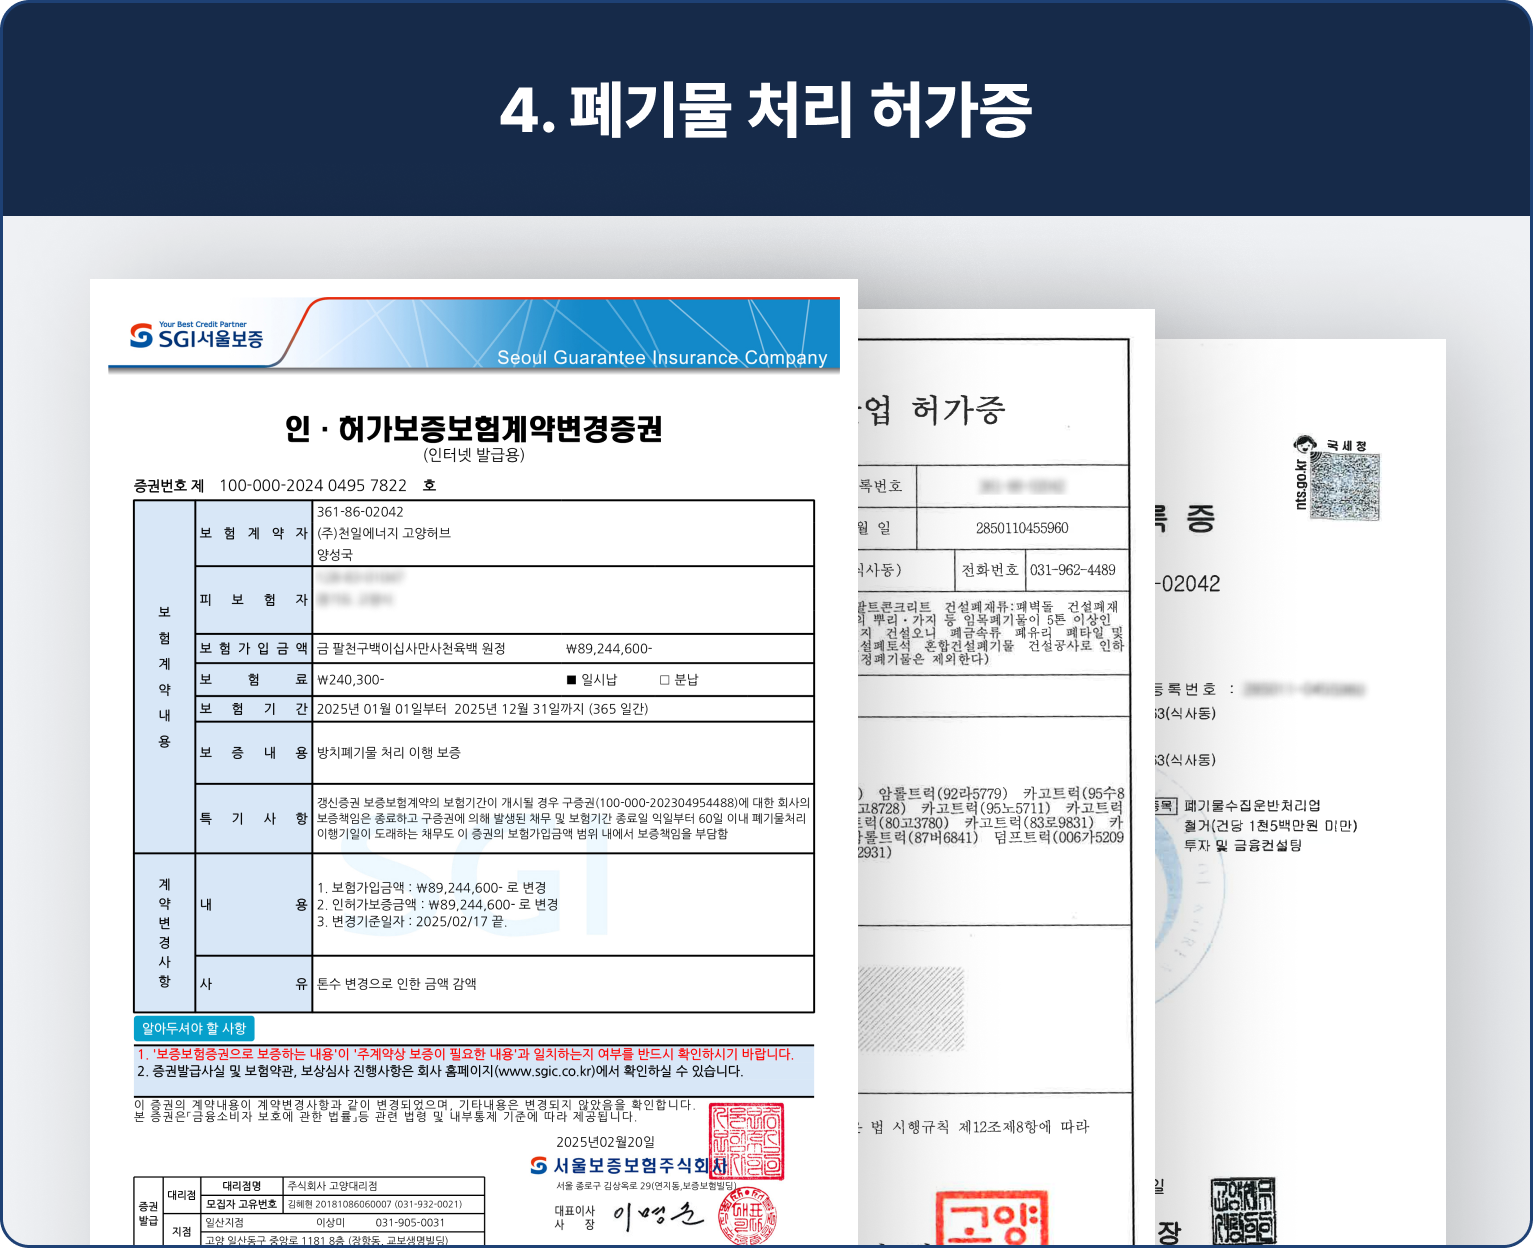Click the heading 4. 폐기물 처리 허가증
The image size is (1533, 1248).
(766, 110)
